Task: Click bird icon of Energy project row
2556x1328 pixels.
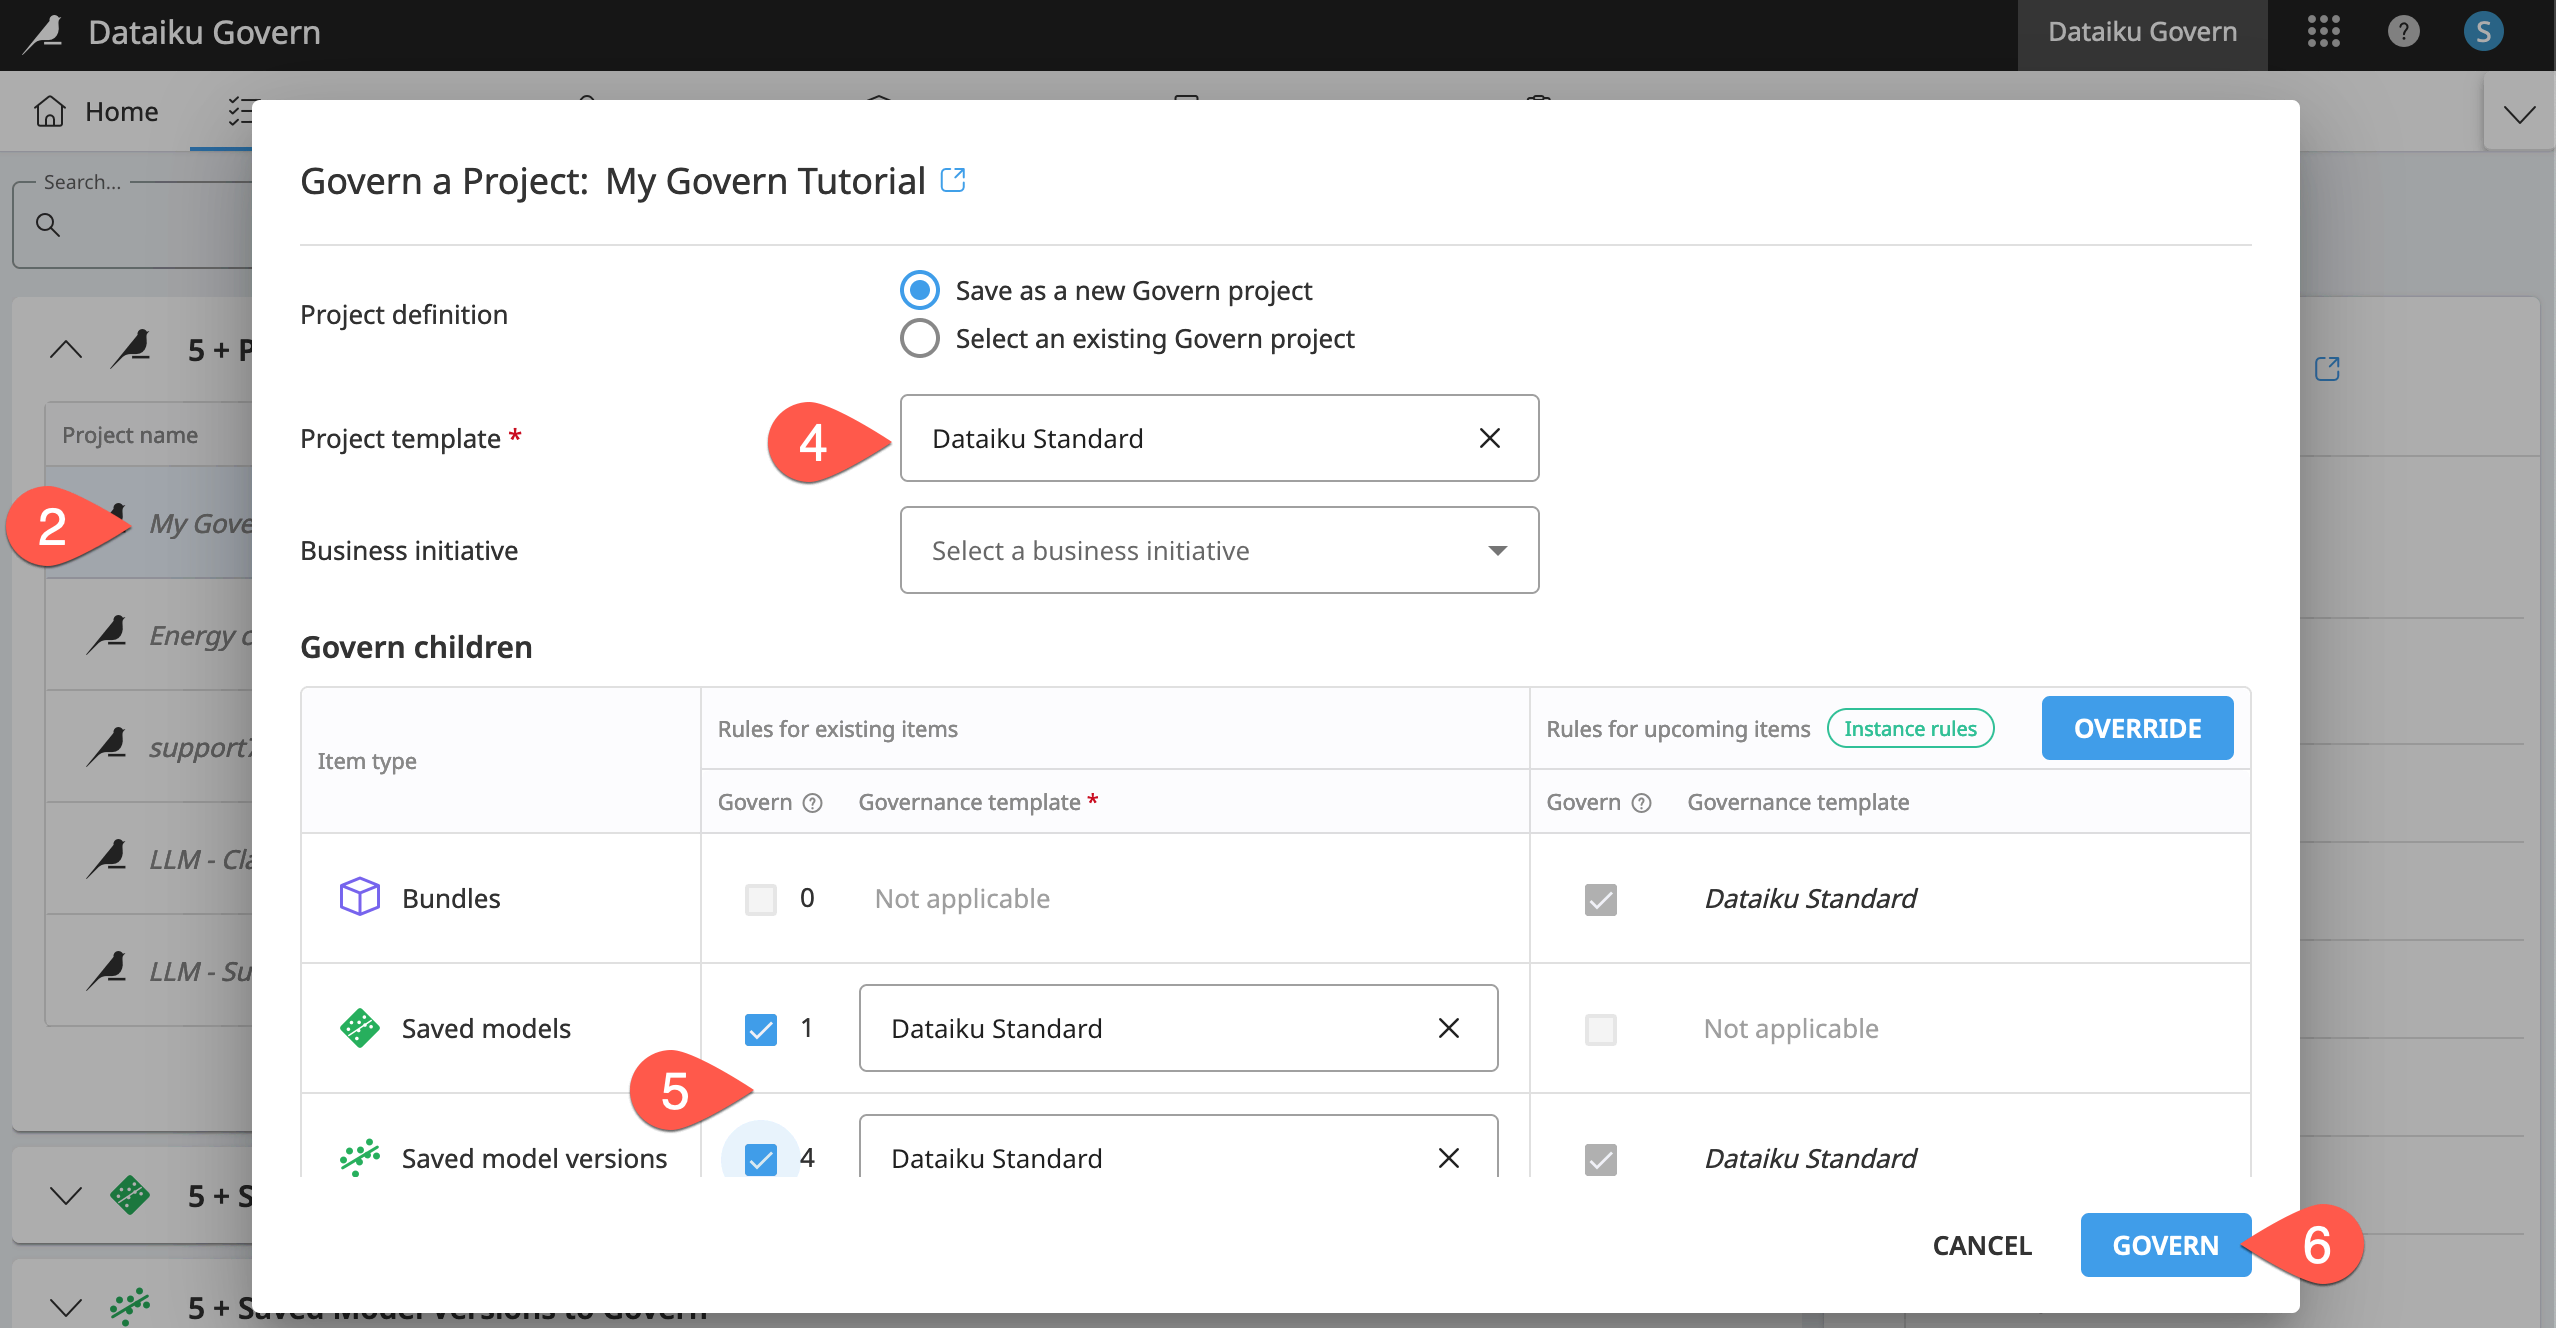Action: coord(107,635)
